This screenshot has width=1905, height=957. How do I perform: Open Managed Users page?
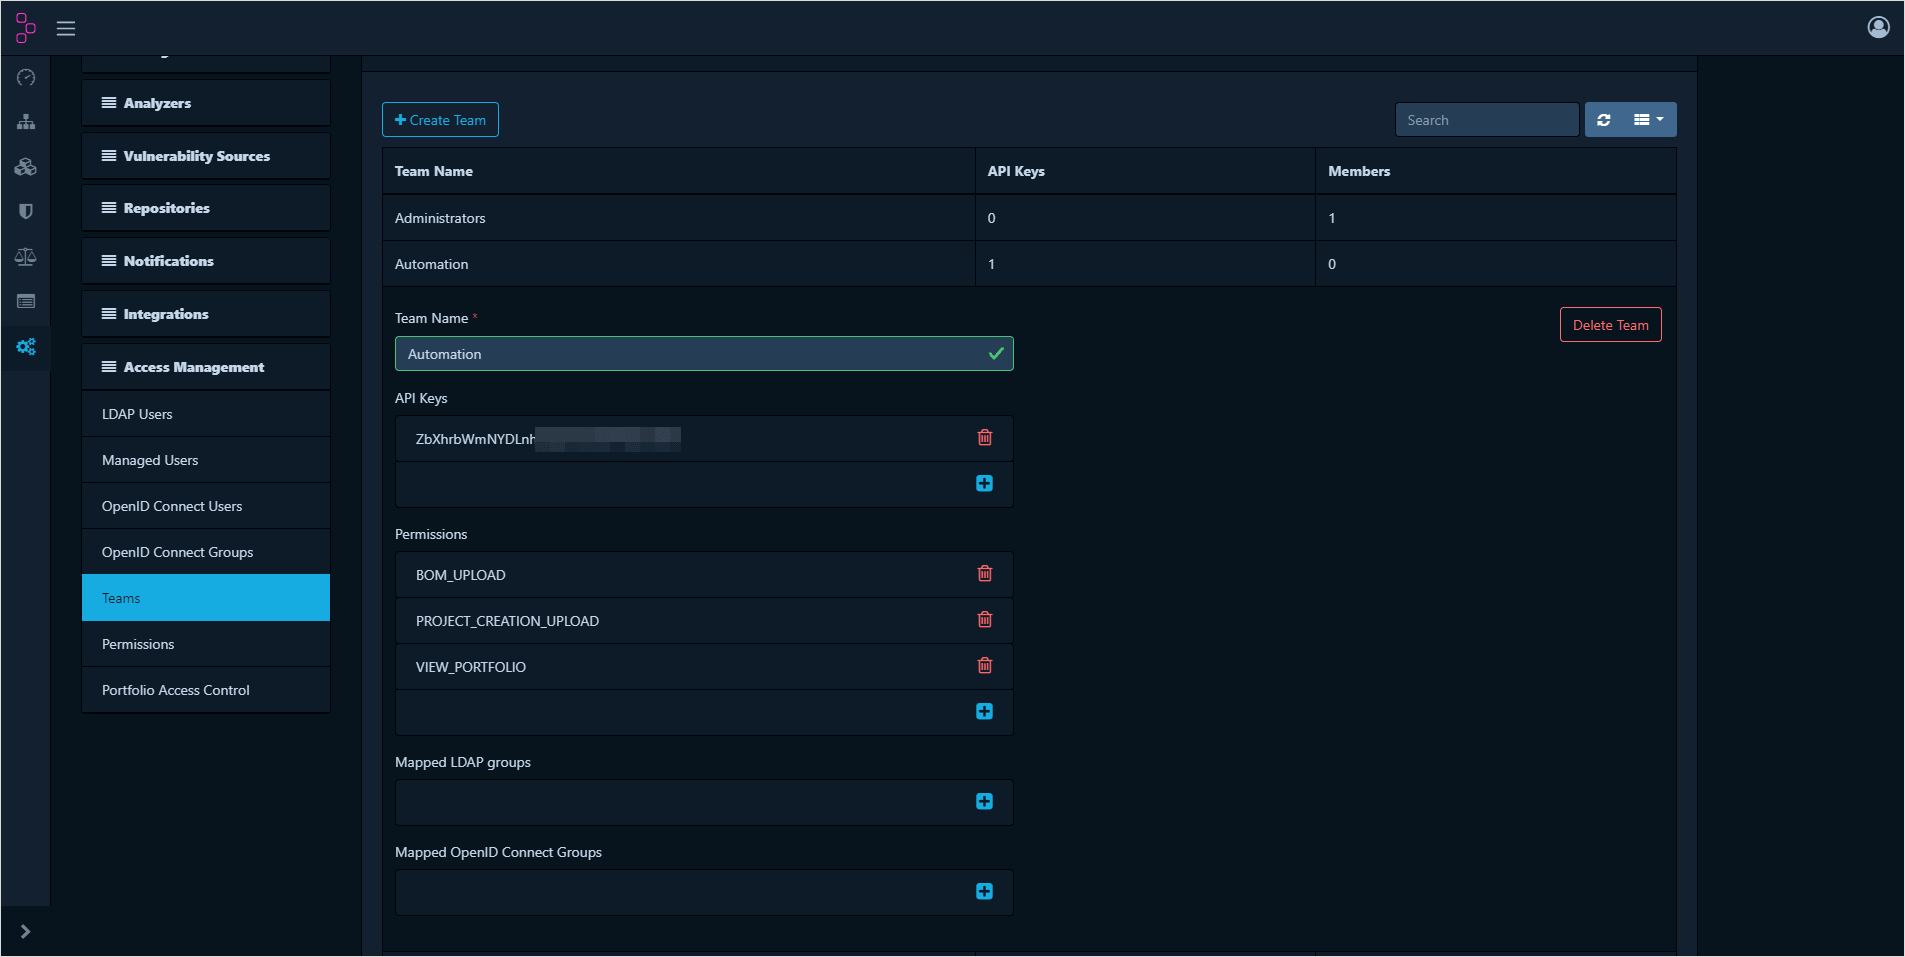tap(206, 460)
